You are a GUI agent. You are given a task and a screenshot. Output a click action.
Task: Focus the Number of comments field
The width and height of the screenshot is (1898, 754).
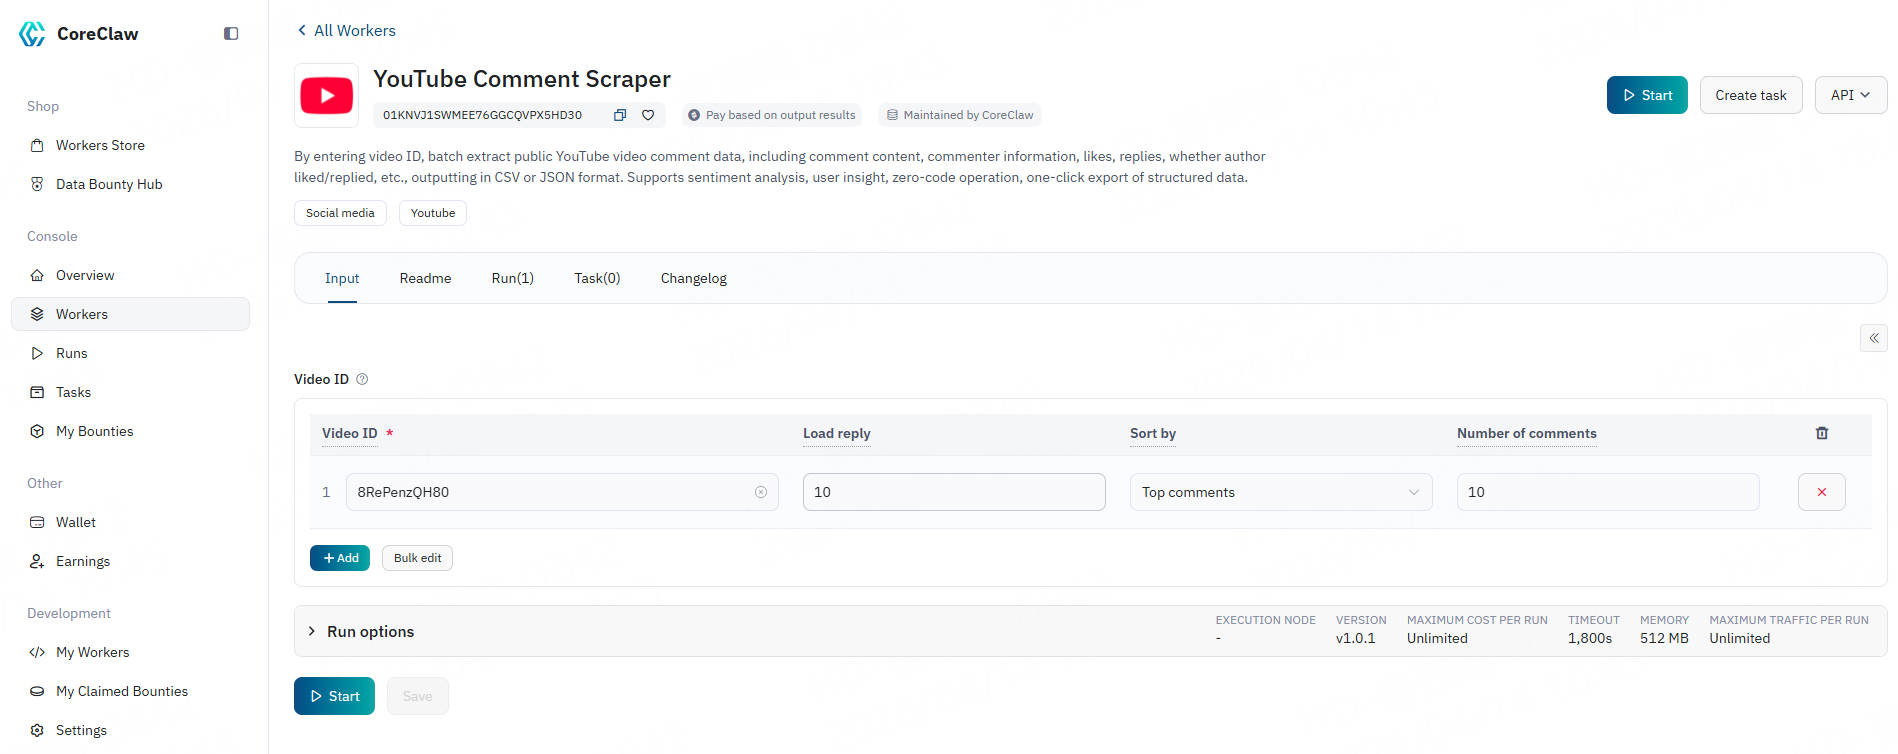click(1607, 492)
